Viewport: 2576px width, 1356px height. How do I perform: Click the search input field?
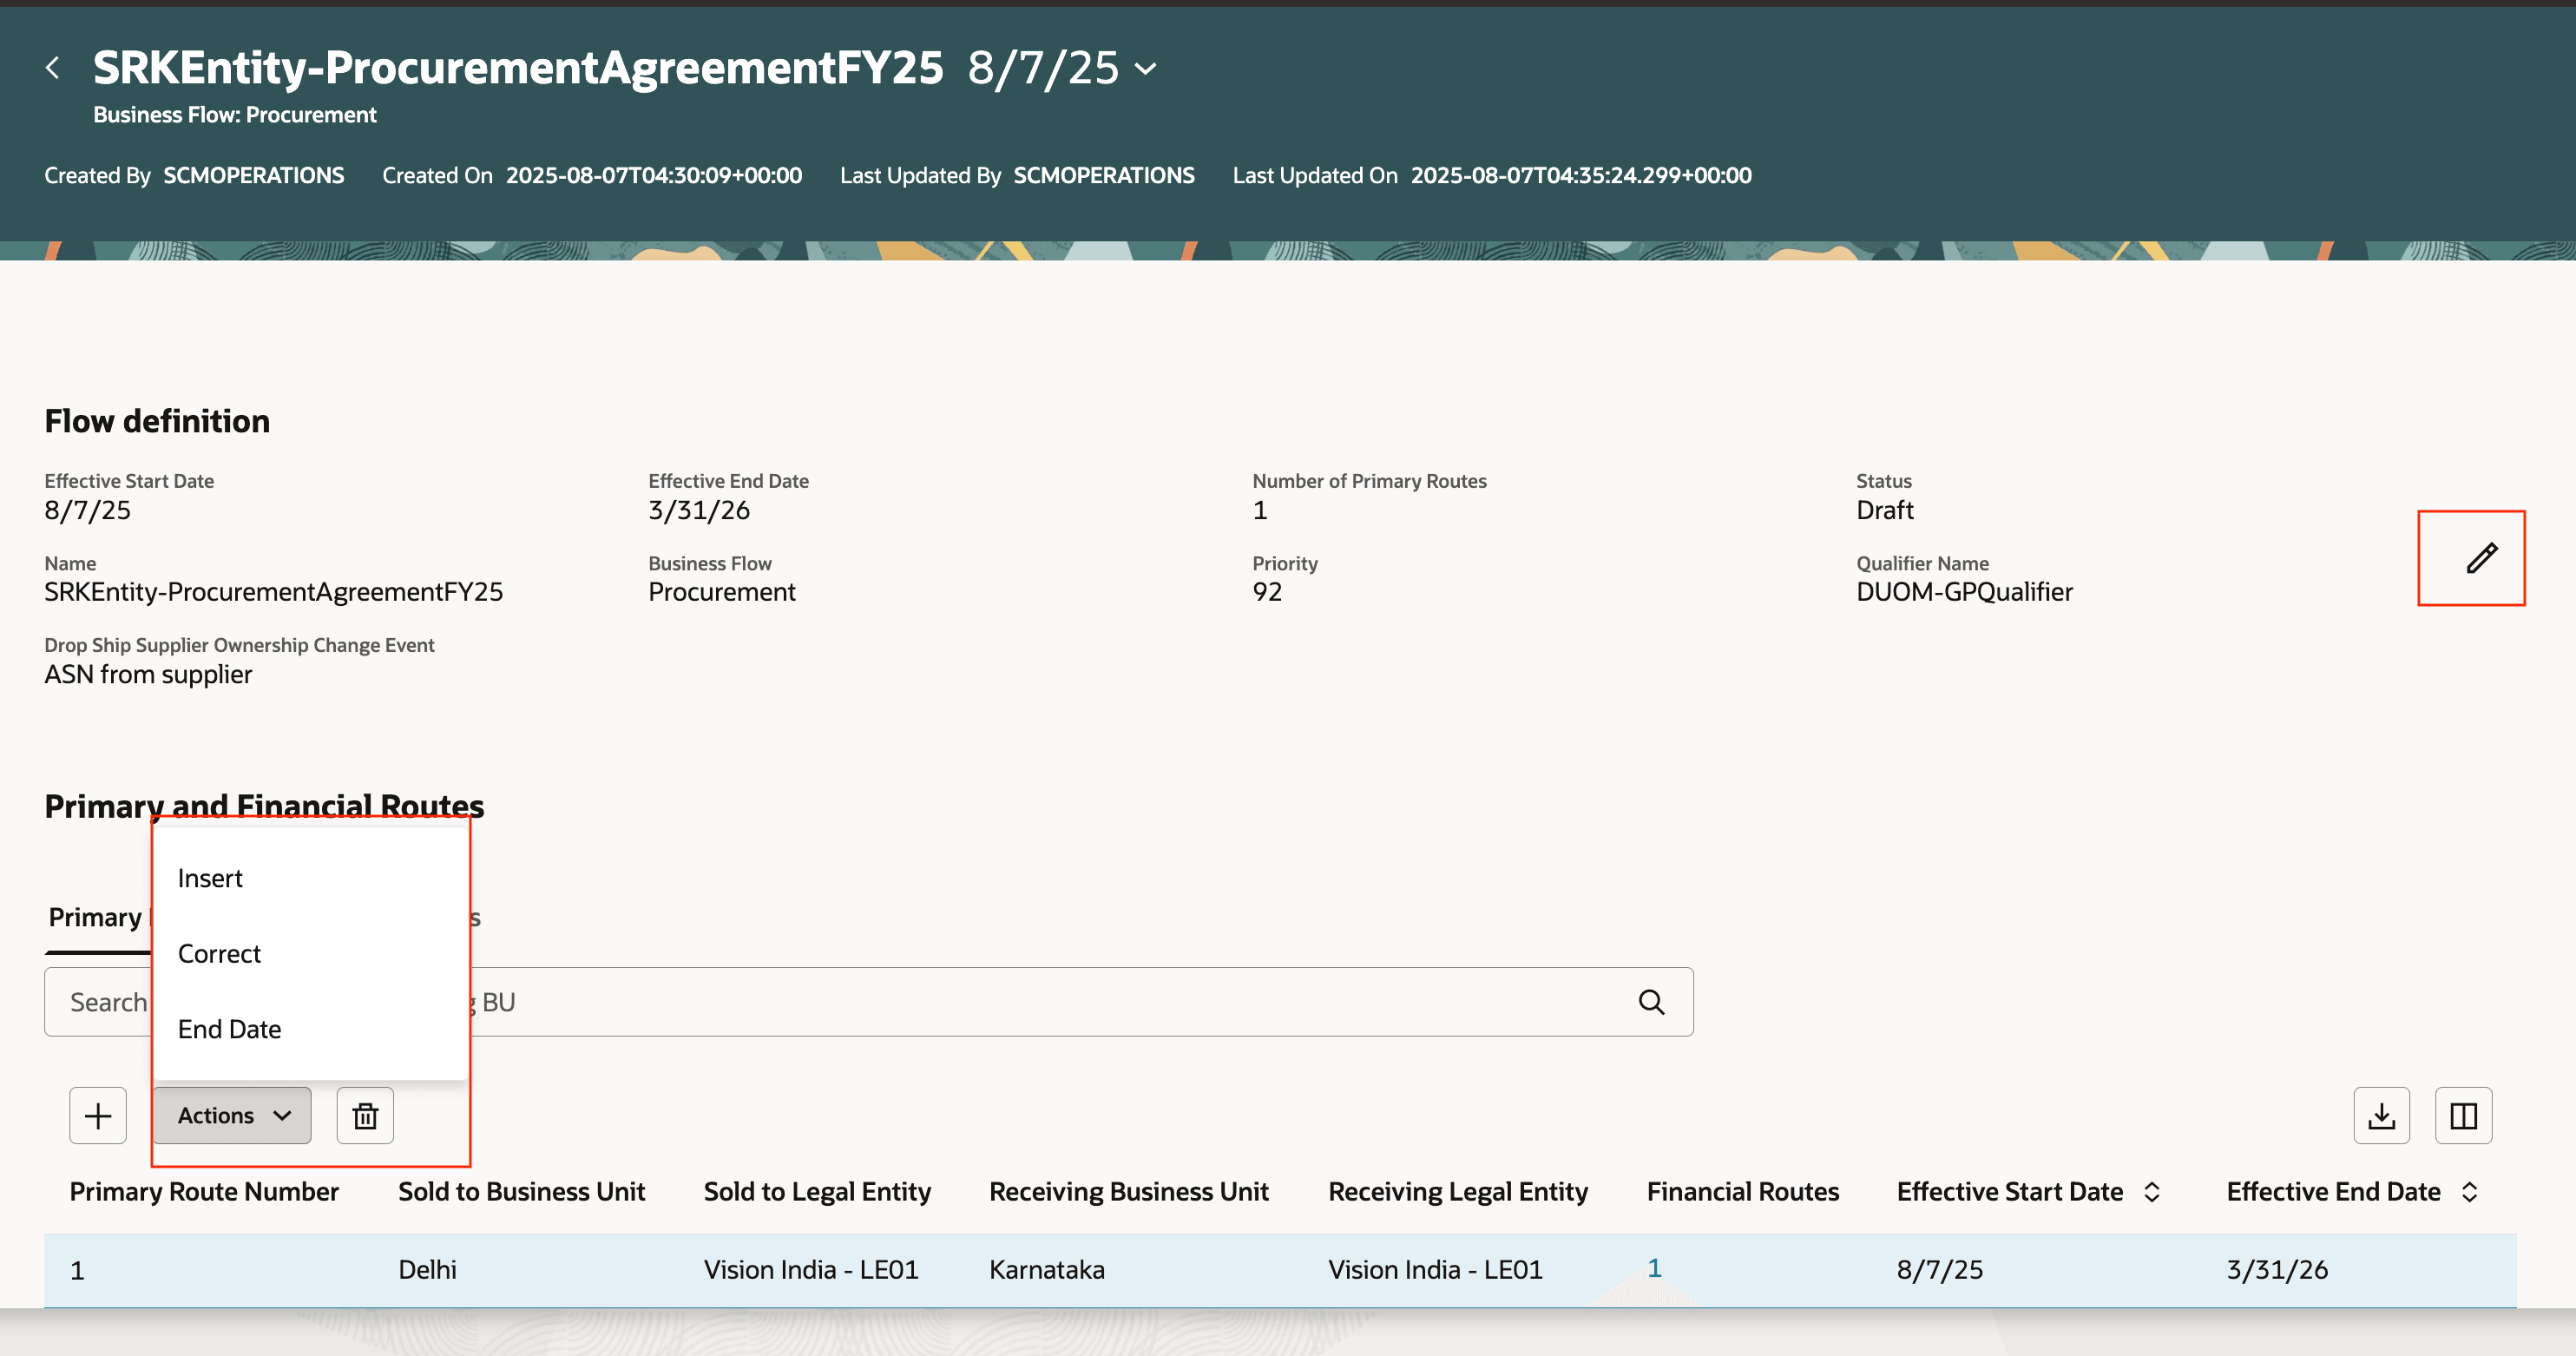click(1000, 1002)
